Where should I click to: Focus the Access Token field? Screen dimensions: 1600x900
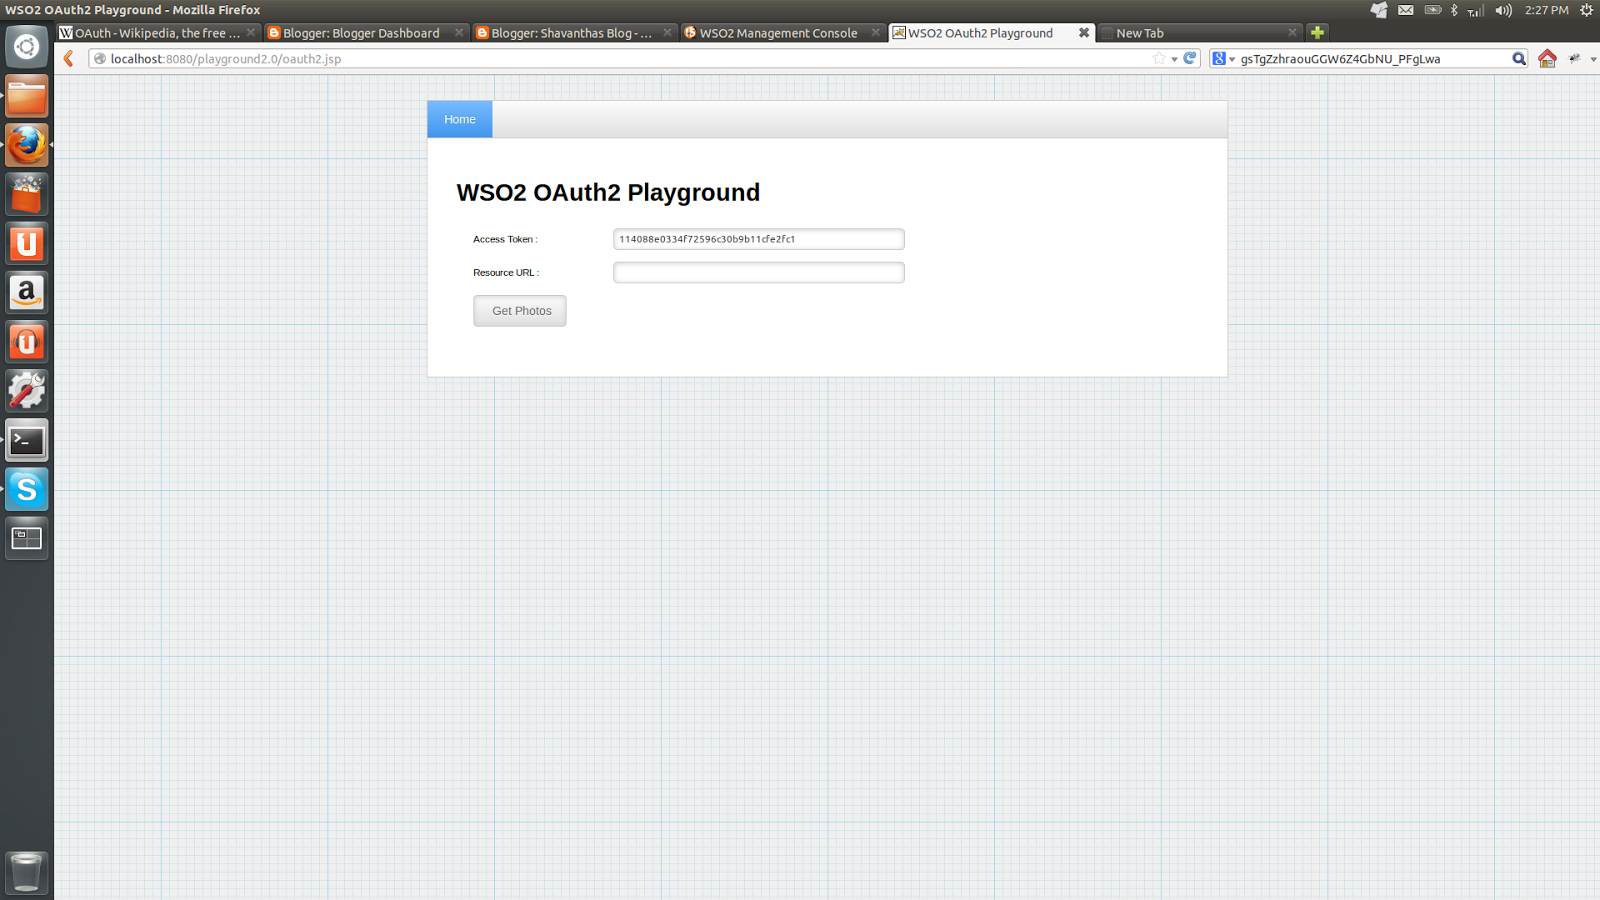pyautogui.click(x=759, y=239)
